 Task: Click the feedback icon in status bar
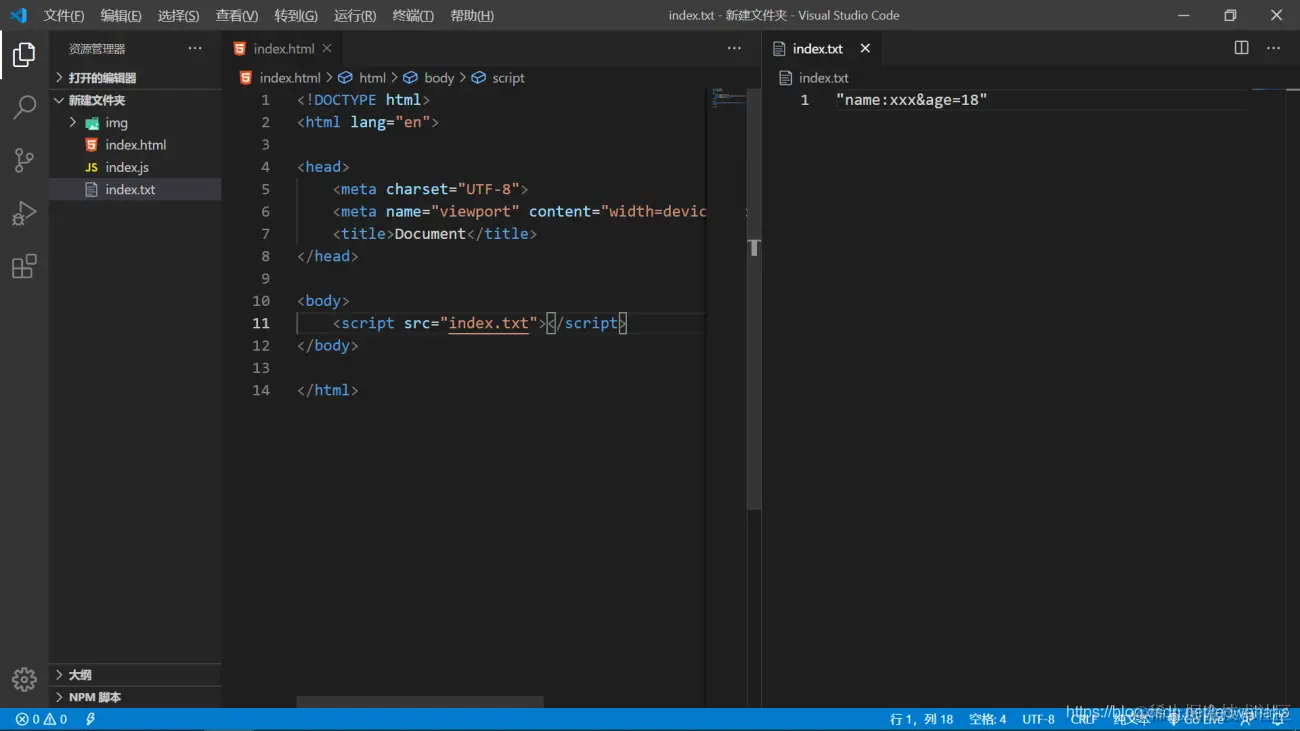[x=1247, y=719]
